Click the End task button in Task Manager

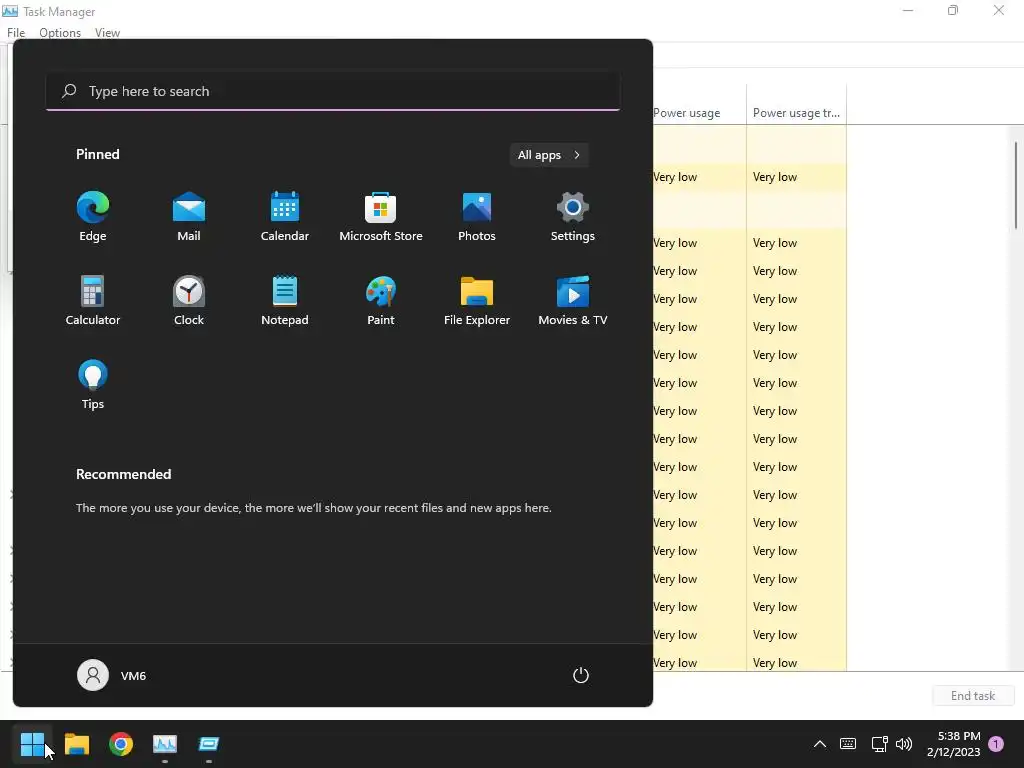(x=973, y=696)
